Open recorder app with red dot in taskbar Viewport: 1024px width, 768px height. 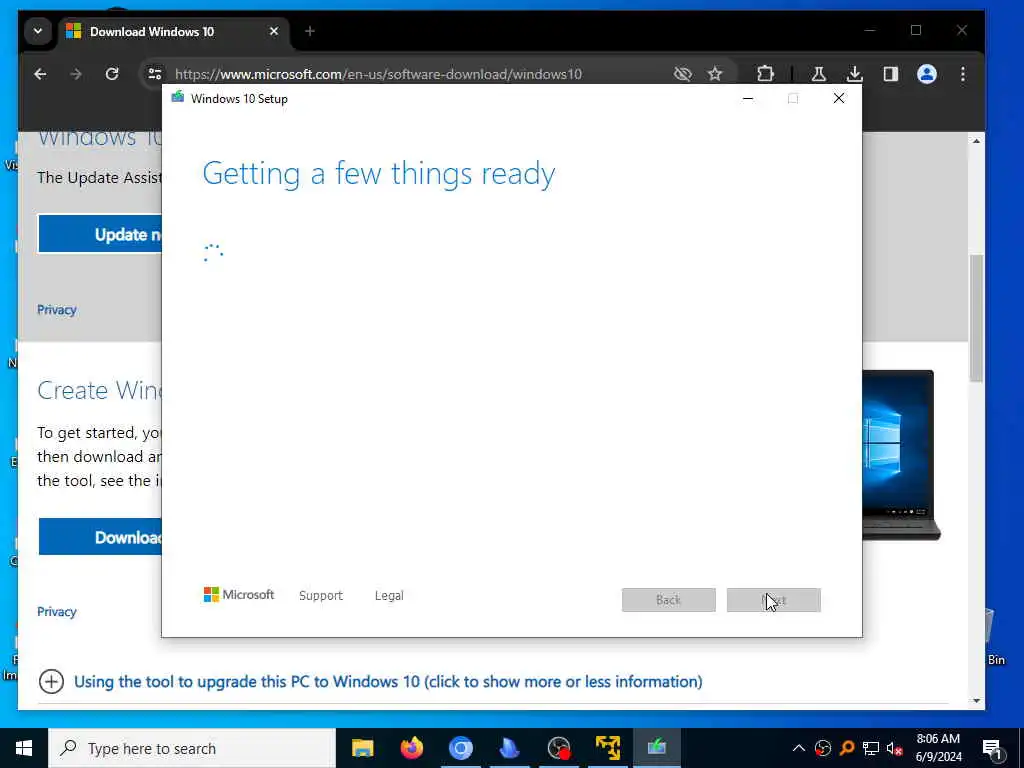[x=559, y=748]
